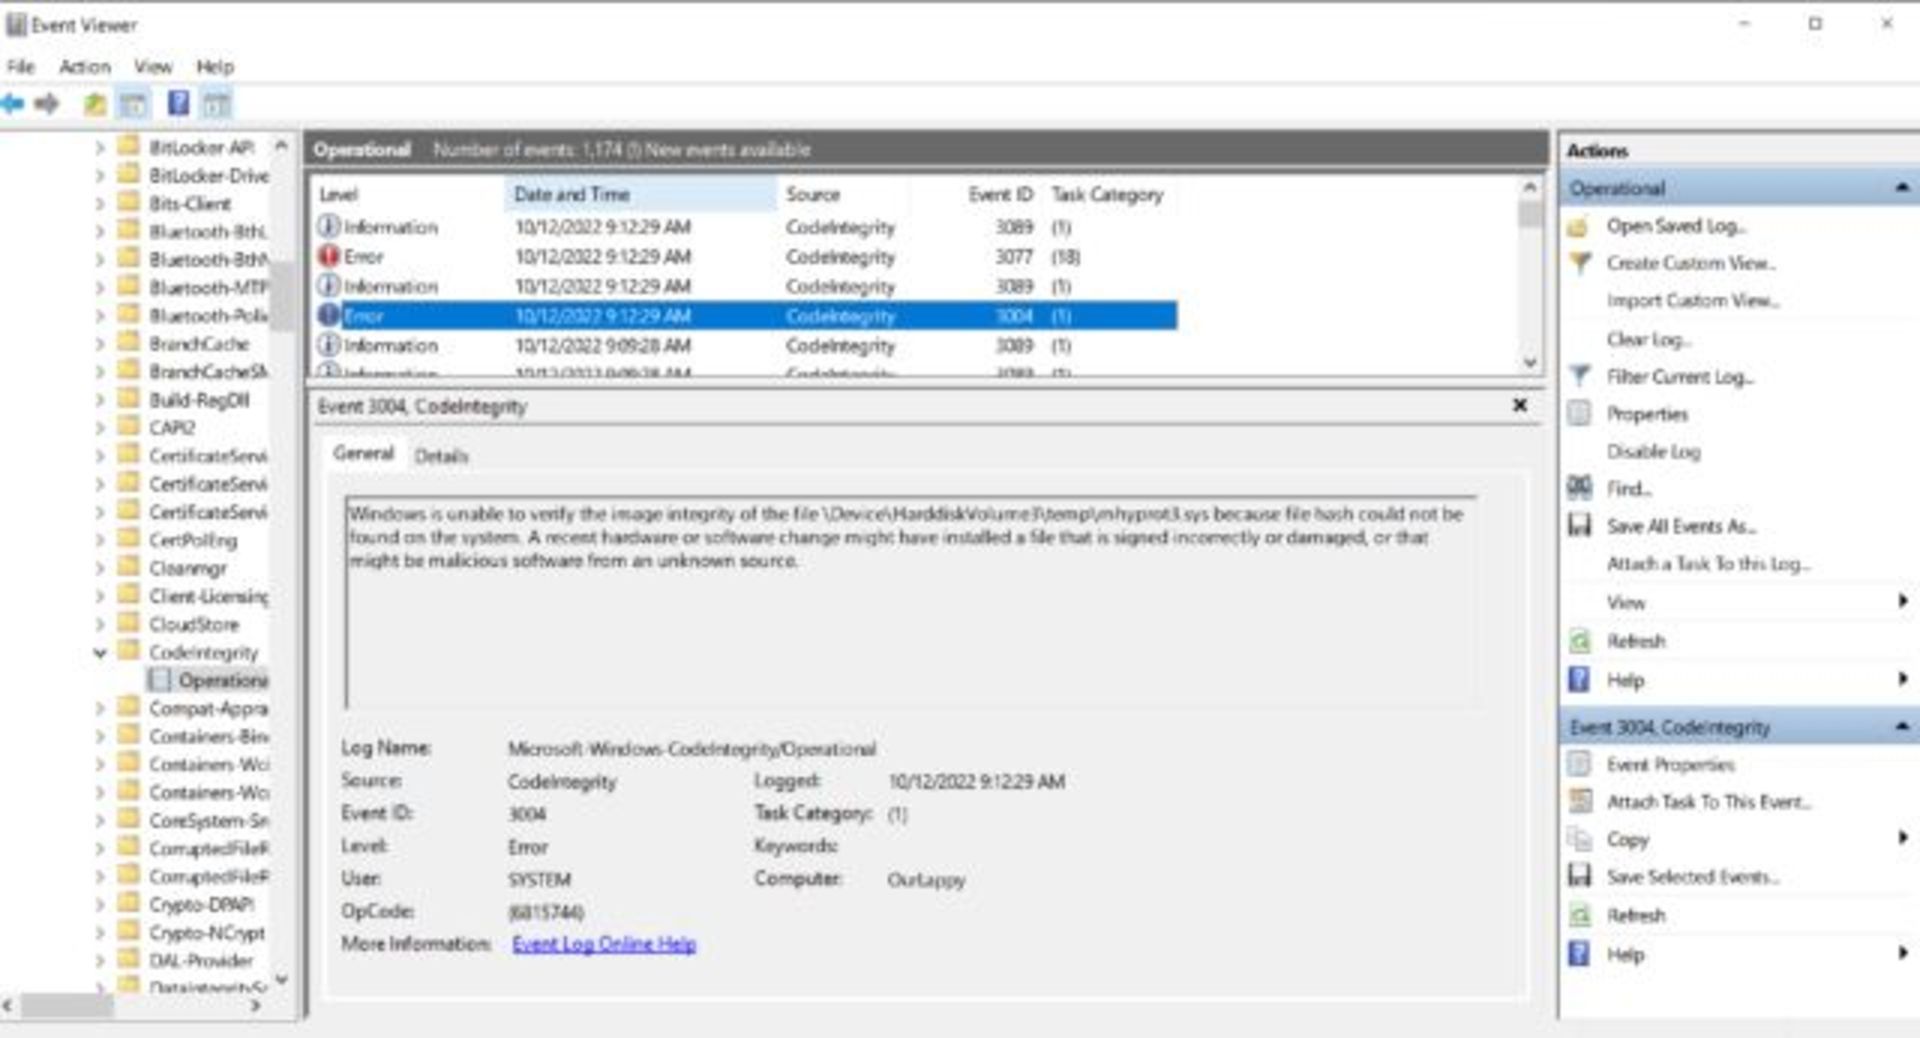Viewport: 1920px width, 1038px height.
Task: Click the event list scrollbar down arrow
Action: click(1530, 362)
